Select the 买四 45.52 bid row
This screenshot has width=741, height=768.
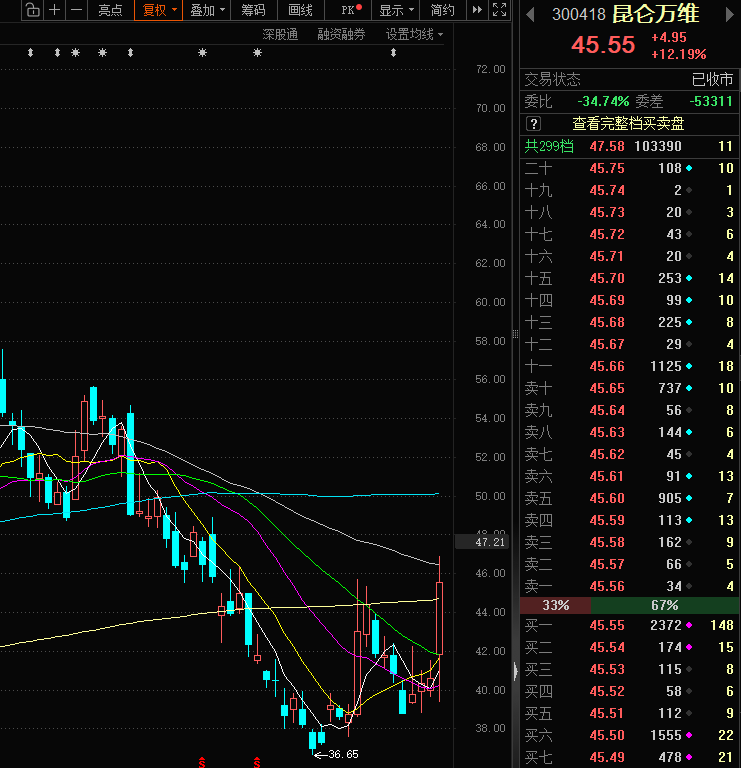pos(629,692)
